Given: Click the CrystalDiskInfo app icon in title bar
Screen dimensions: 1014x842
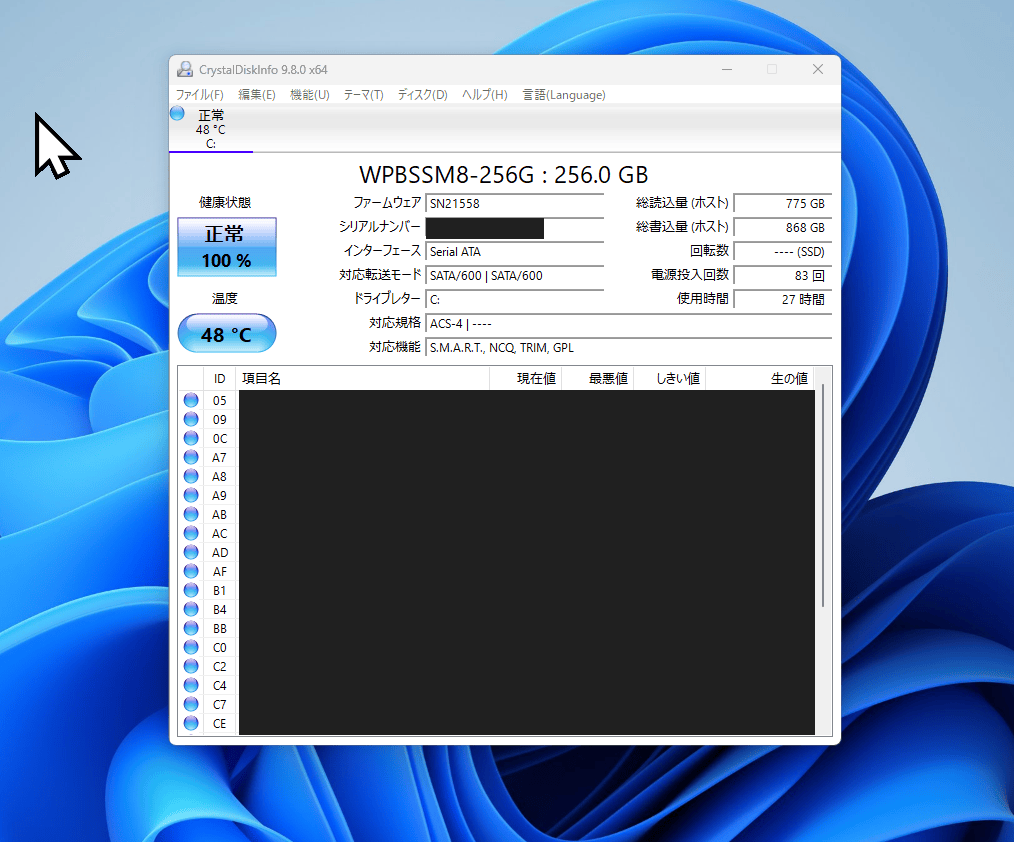Looking at the screenshot, I should point(185,69).
